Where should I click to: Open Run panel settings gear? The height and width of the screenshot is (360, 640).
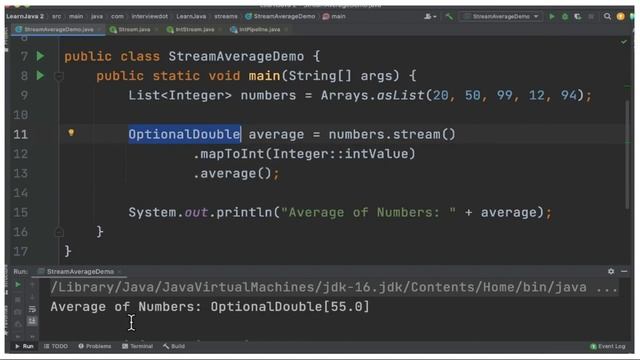pos(611,271)
